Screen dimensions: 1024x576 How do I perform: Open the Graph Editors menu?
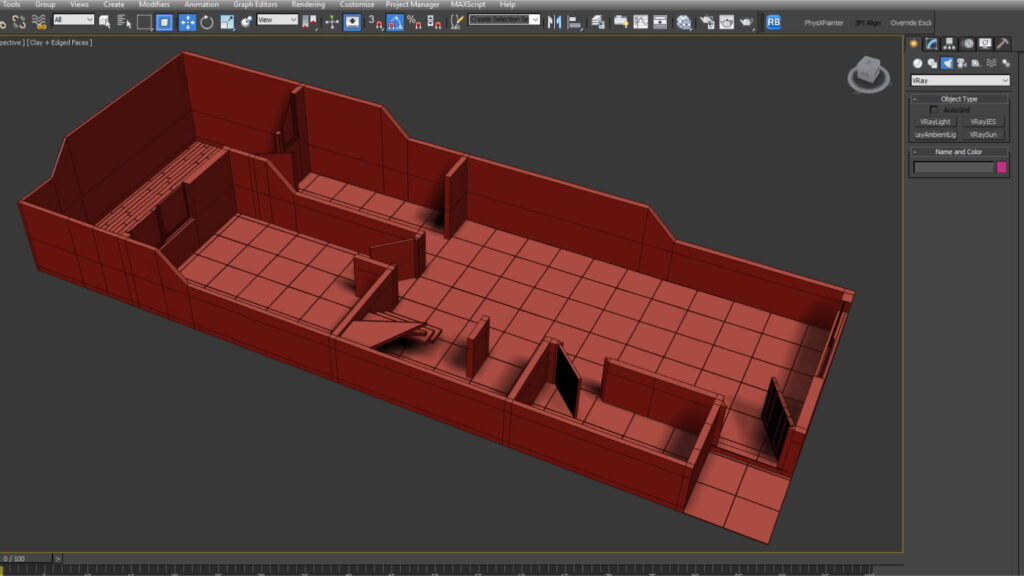coord(255,5)
